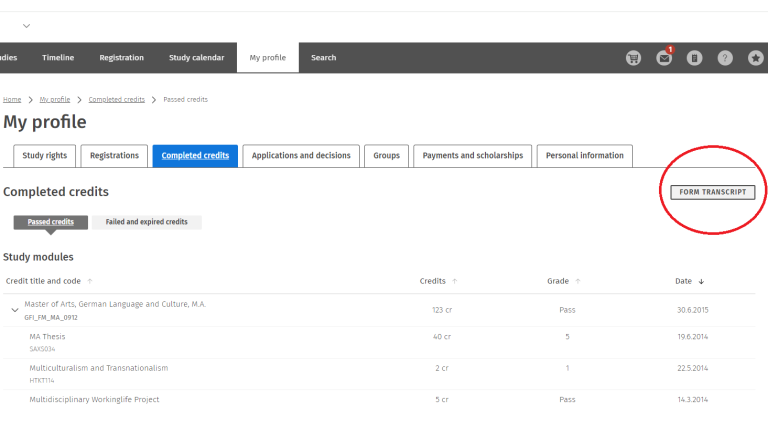Click the star favorites icon
Viewport: 768px width, 432px height.
pos(756,58)
